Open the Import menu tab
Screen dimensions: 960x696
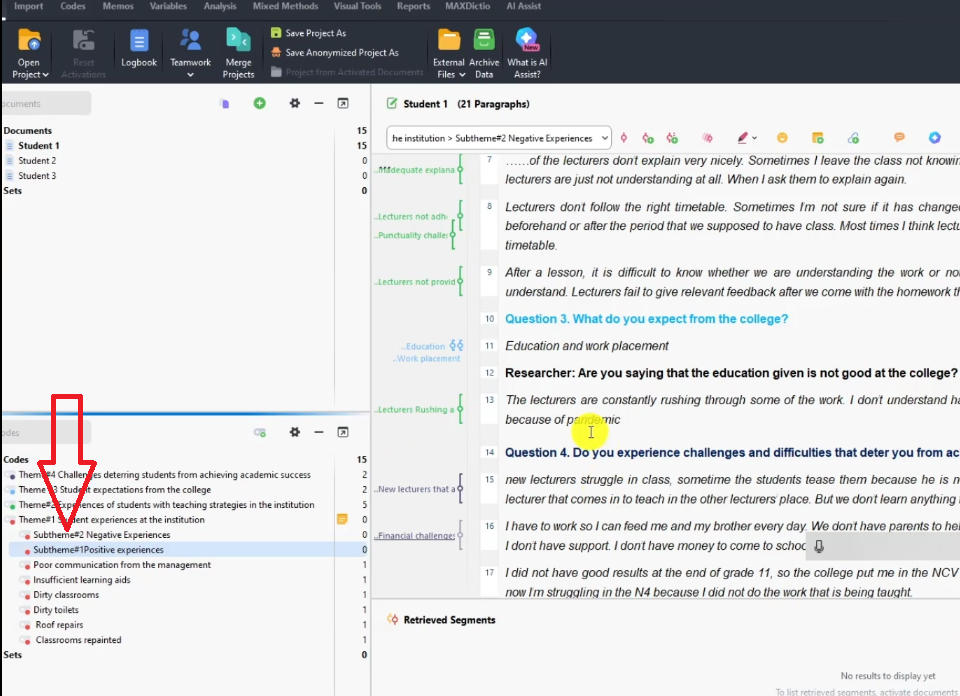pyautogui.click(x=28, y=6)
